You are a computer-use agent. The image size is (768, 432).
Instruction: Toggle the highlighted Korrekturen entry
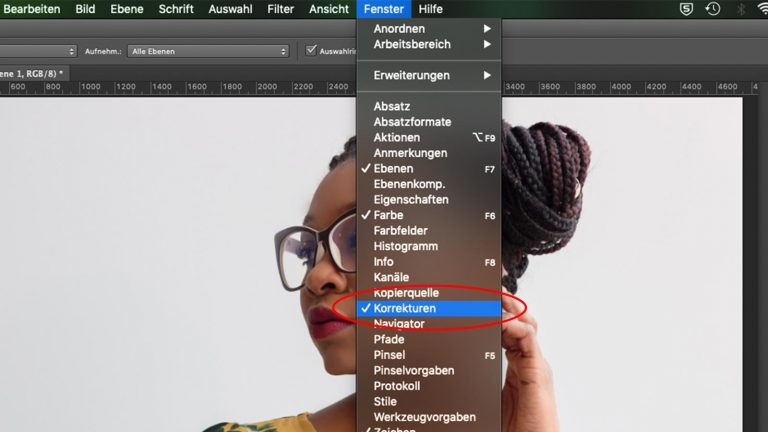429,309
